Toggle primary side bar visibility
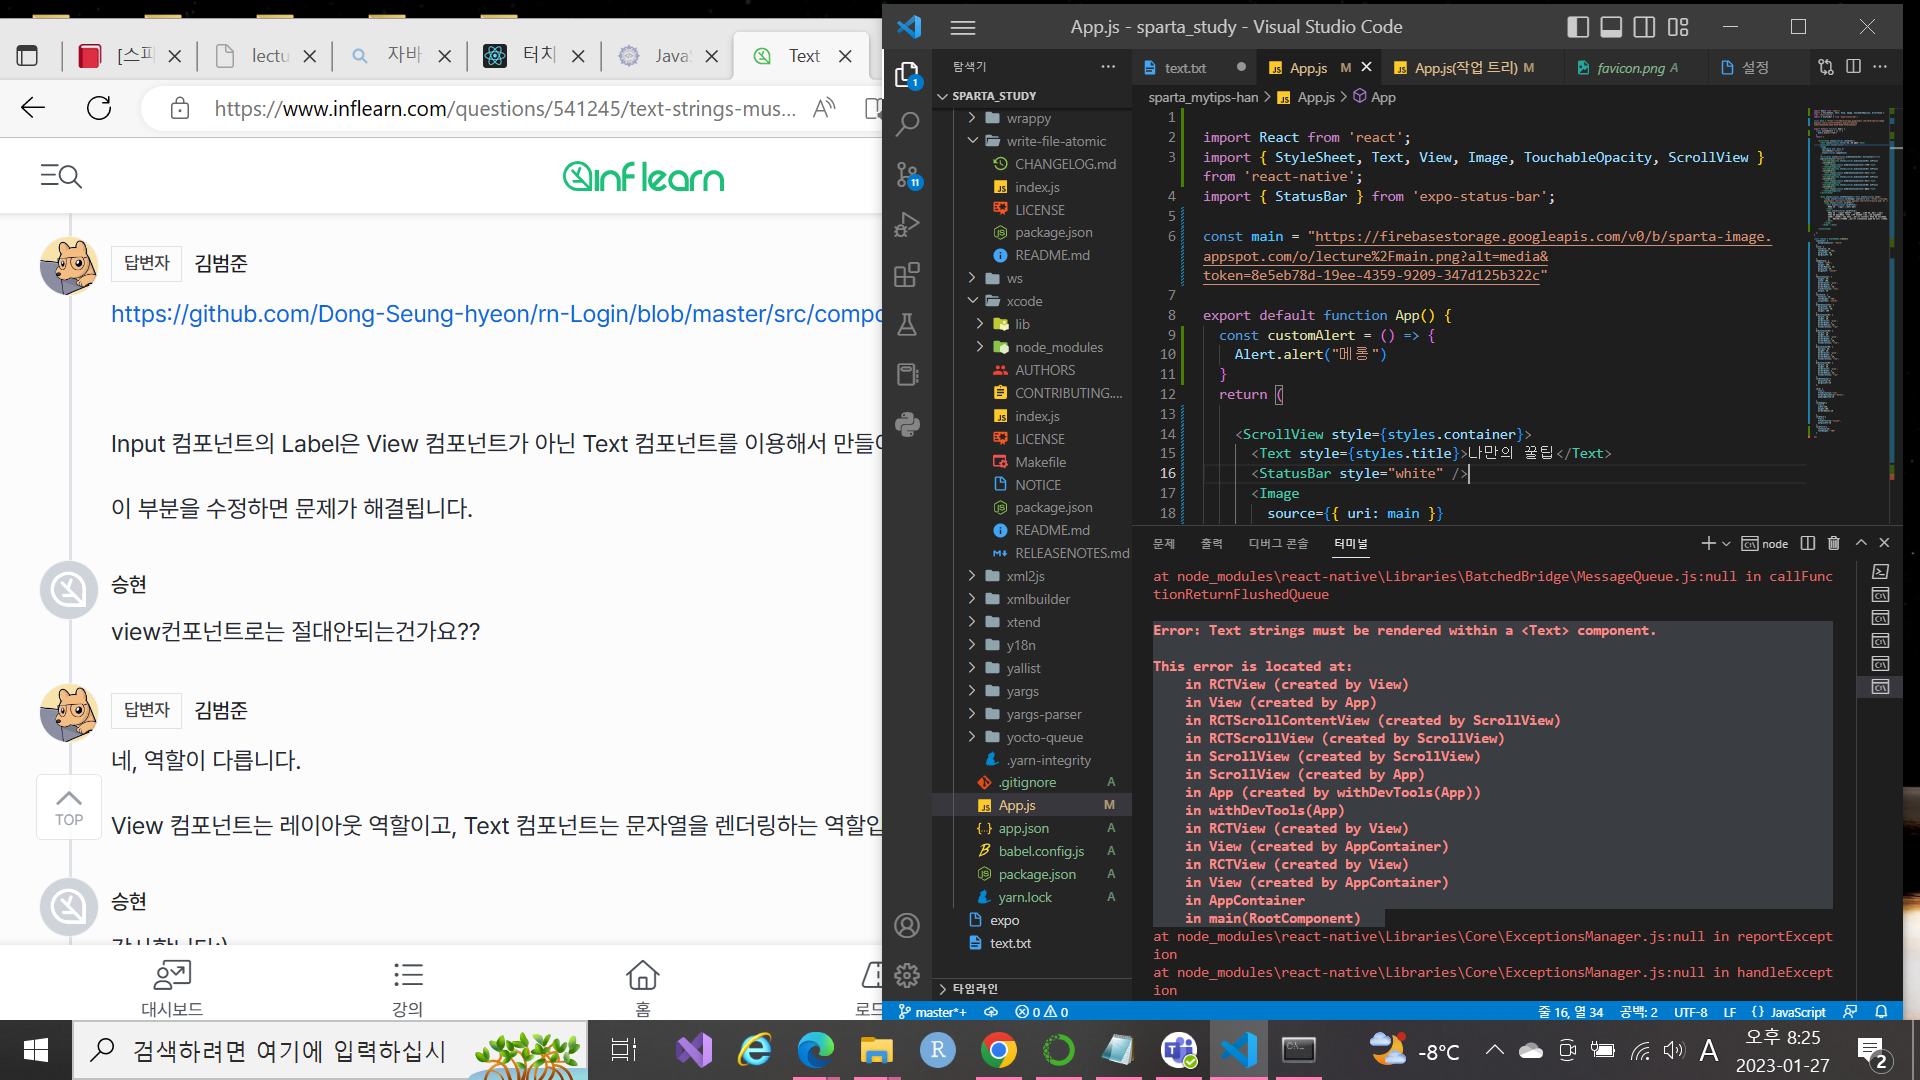 pyautogui.click(x=1578, y=27)
